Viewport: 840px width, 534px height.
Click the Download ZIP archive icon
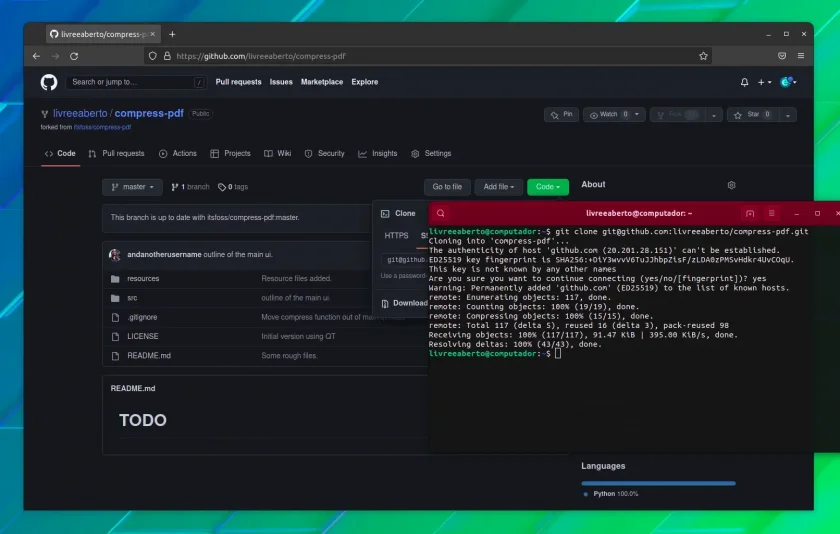coord(385,304)
